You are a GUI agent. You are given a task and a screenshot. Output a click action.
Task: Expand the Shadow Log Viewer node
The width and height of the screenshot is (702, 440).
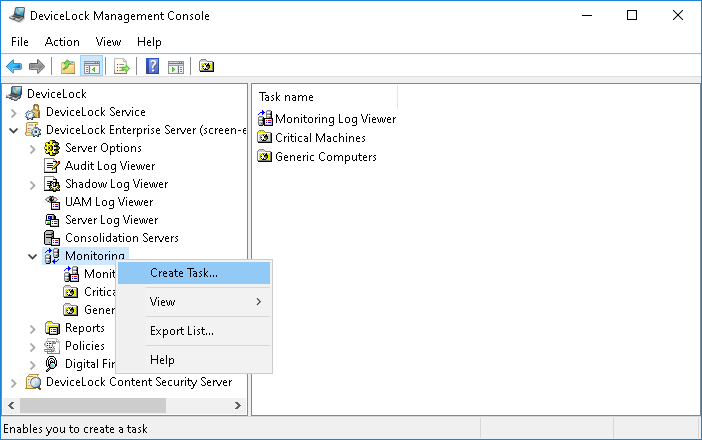(x=33, y=184)
